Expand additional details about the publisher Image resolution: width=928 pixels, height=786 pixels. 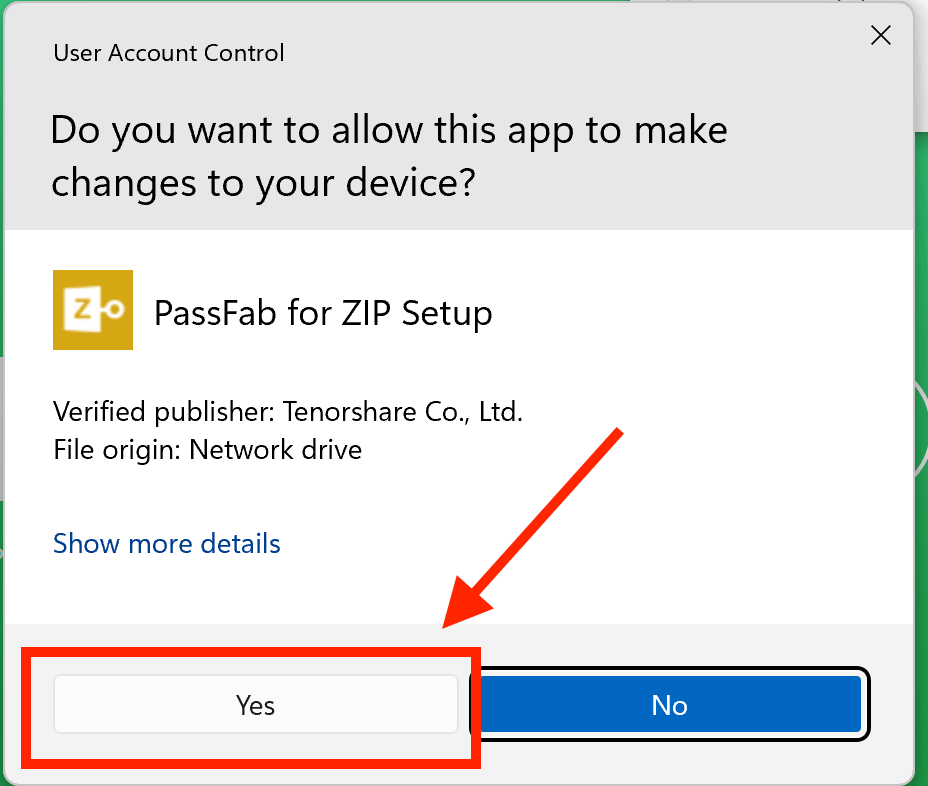(166, 543)
